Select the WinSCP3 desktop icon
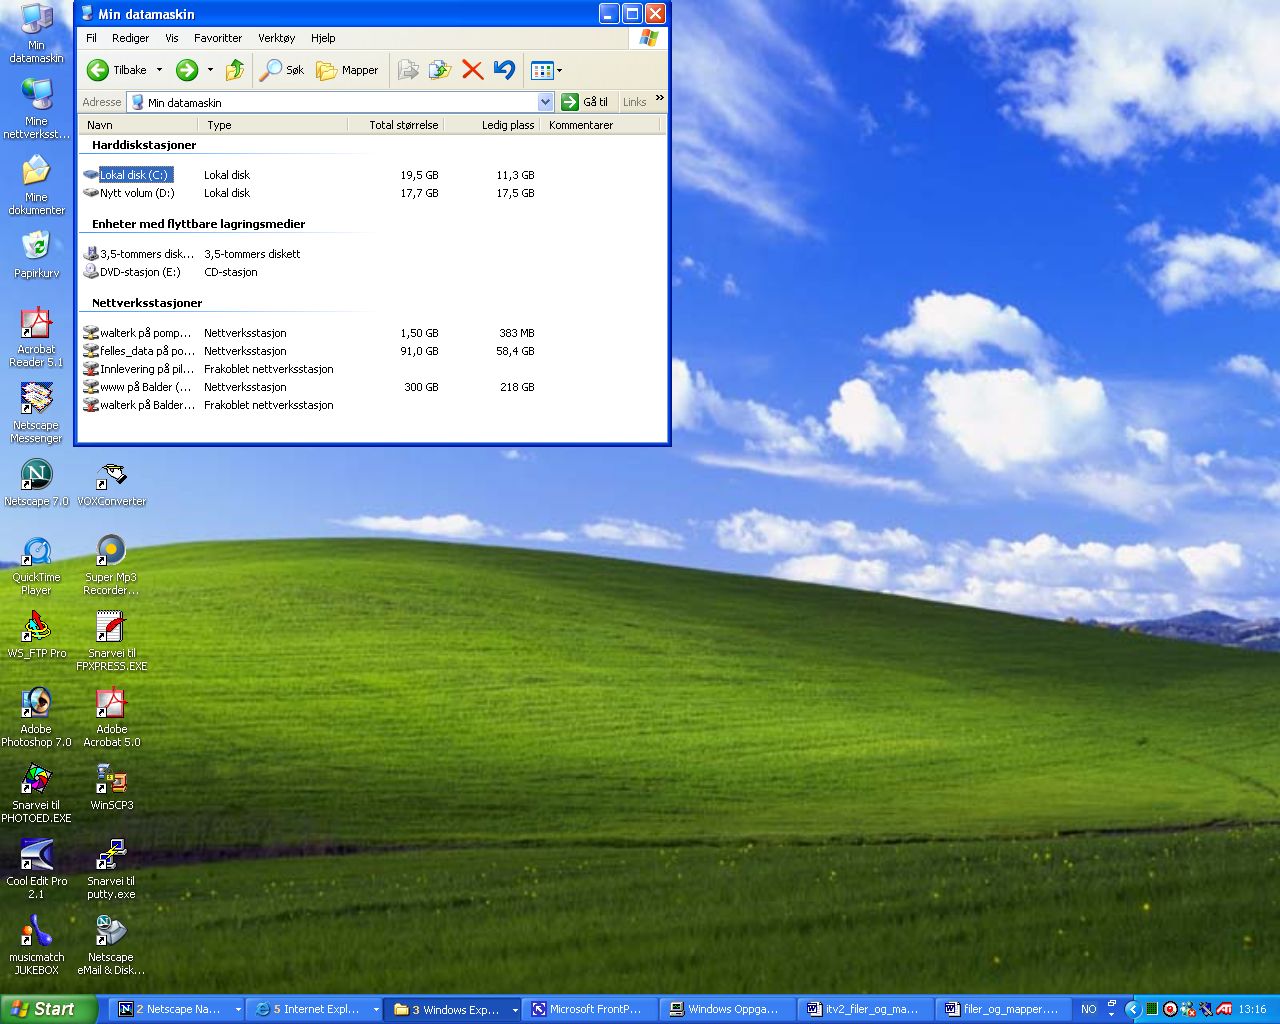The width and height of the screenshot is (1280, 1024). click(x=111, y=787)
